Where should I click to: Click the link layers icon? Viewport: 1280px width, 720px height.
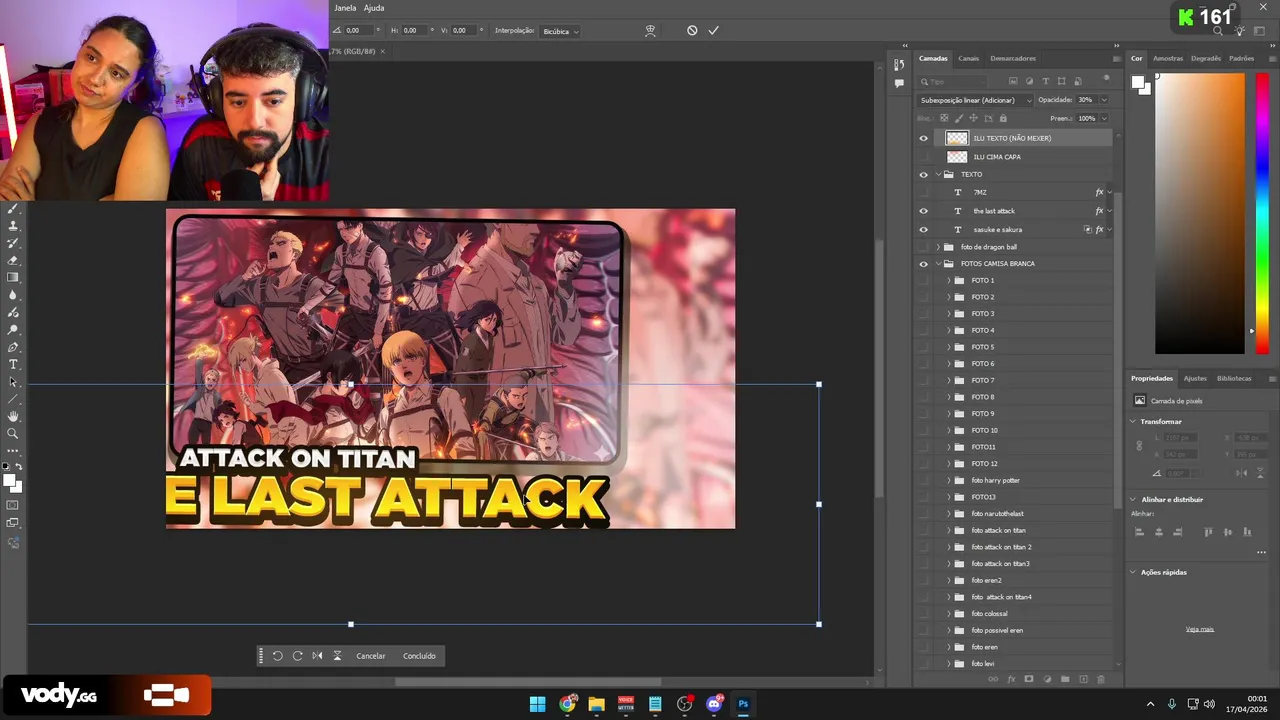tap(993, 679)
